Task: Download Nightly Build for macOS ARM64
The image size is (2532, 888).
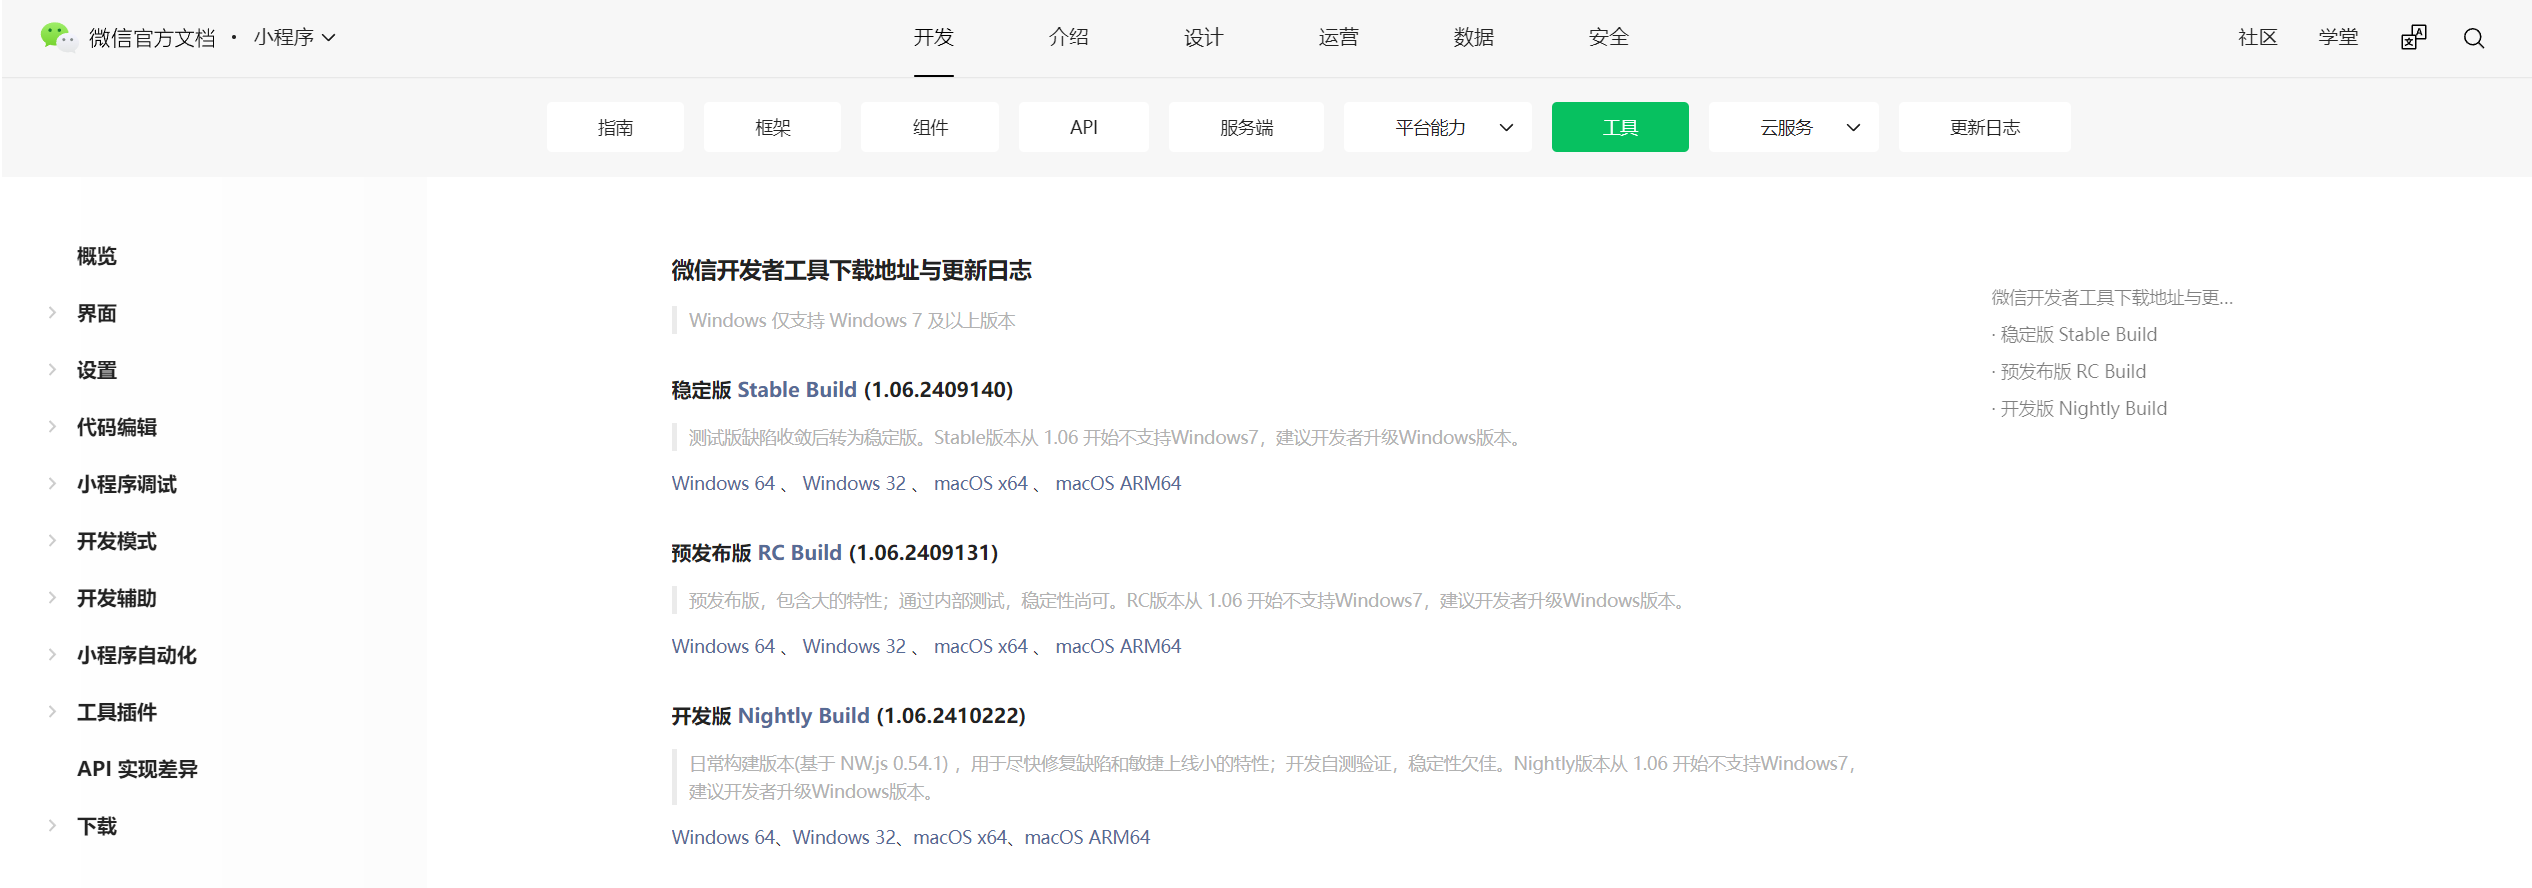Action: (x=1087, y=837)
